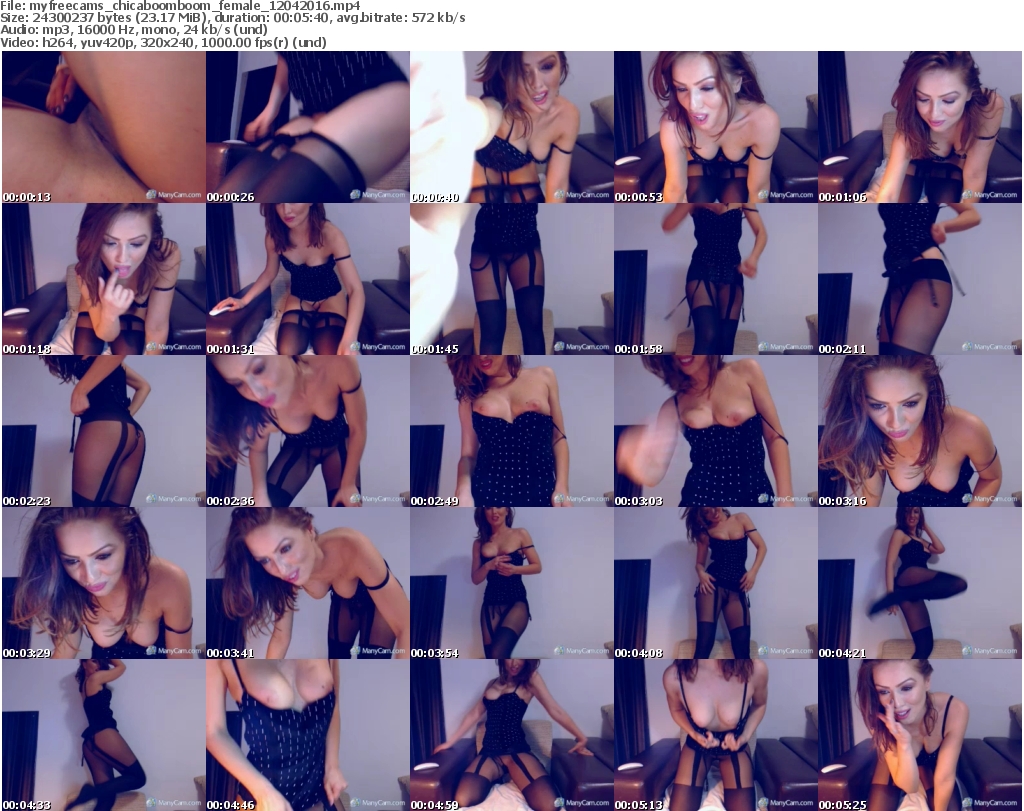The width and height of the screenshot is (1024, 811).
Task: Open the frame stamped 00:00:53
Action: tap(715, 127)
